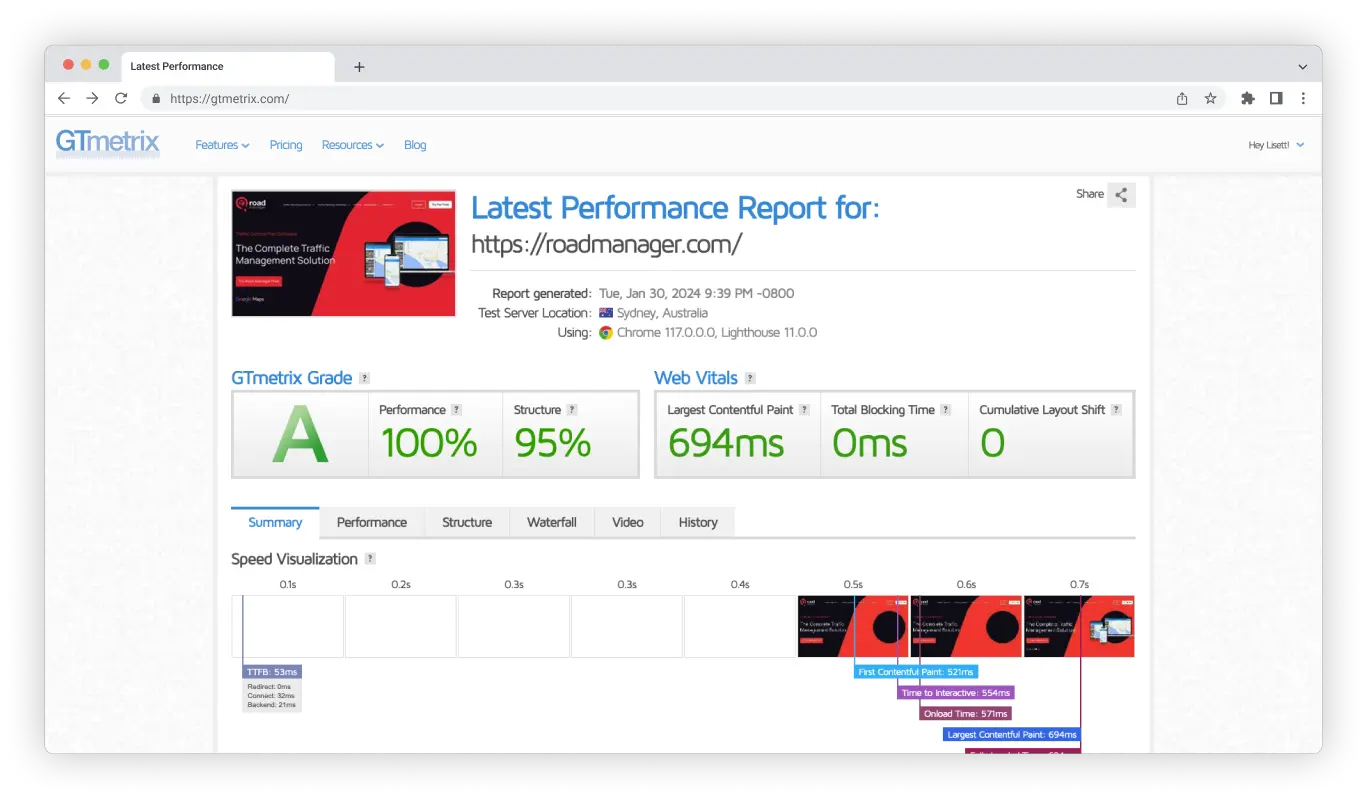Screen dimensions: 1367x799
Task: Click the roadmanager.com page thumbnail
Action: pyautogui.click(x=343, y=253)
